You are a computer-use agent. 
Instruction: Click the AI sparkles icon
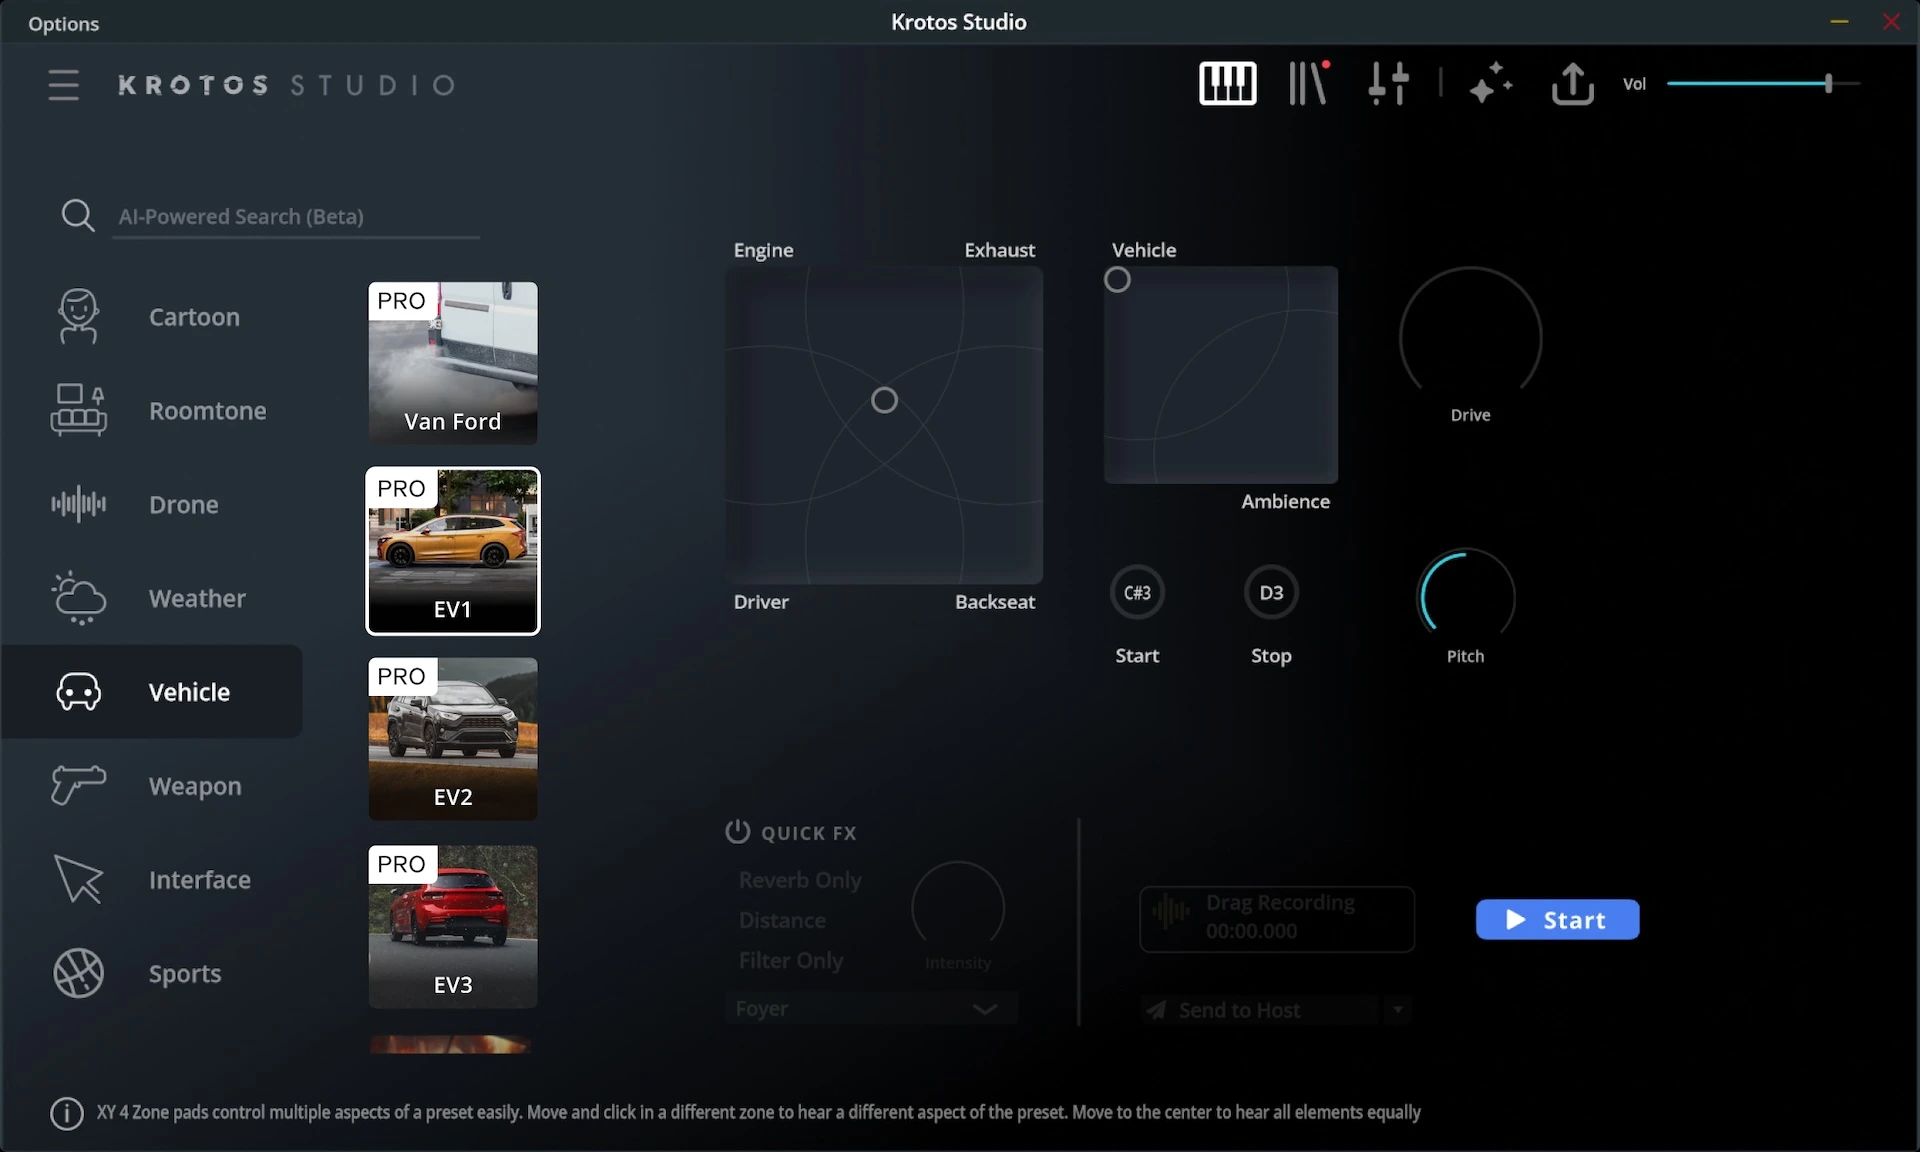[x=1490, y=84]
